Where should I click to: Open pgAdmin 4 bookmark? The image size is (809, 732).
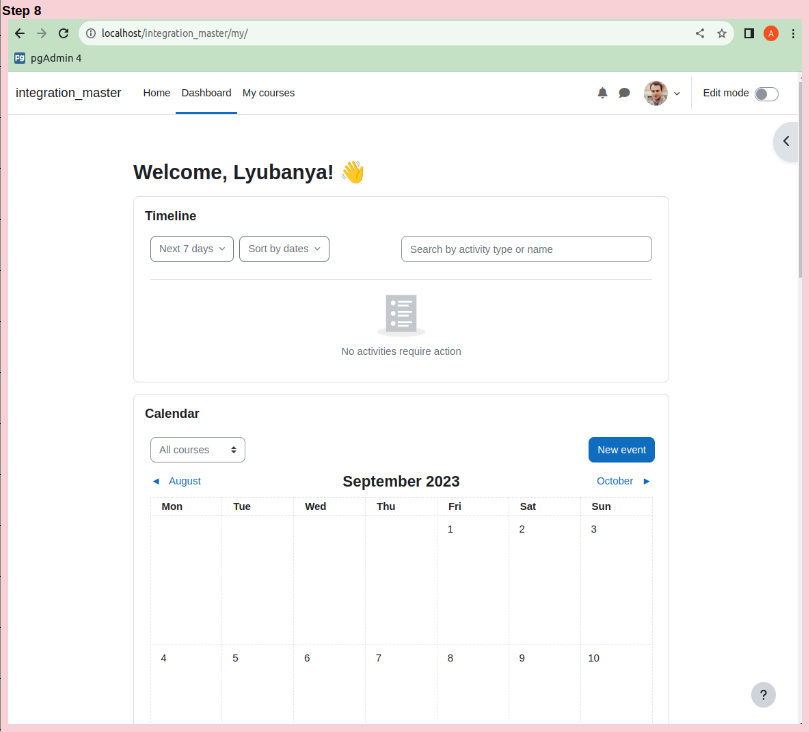[x=48, y=58]
